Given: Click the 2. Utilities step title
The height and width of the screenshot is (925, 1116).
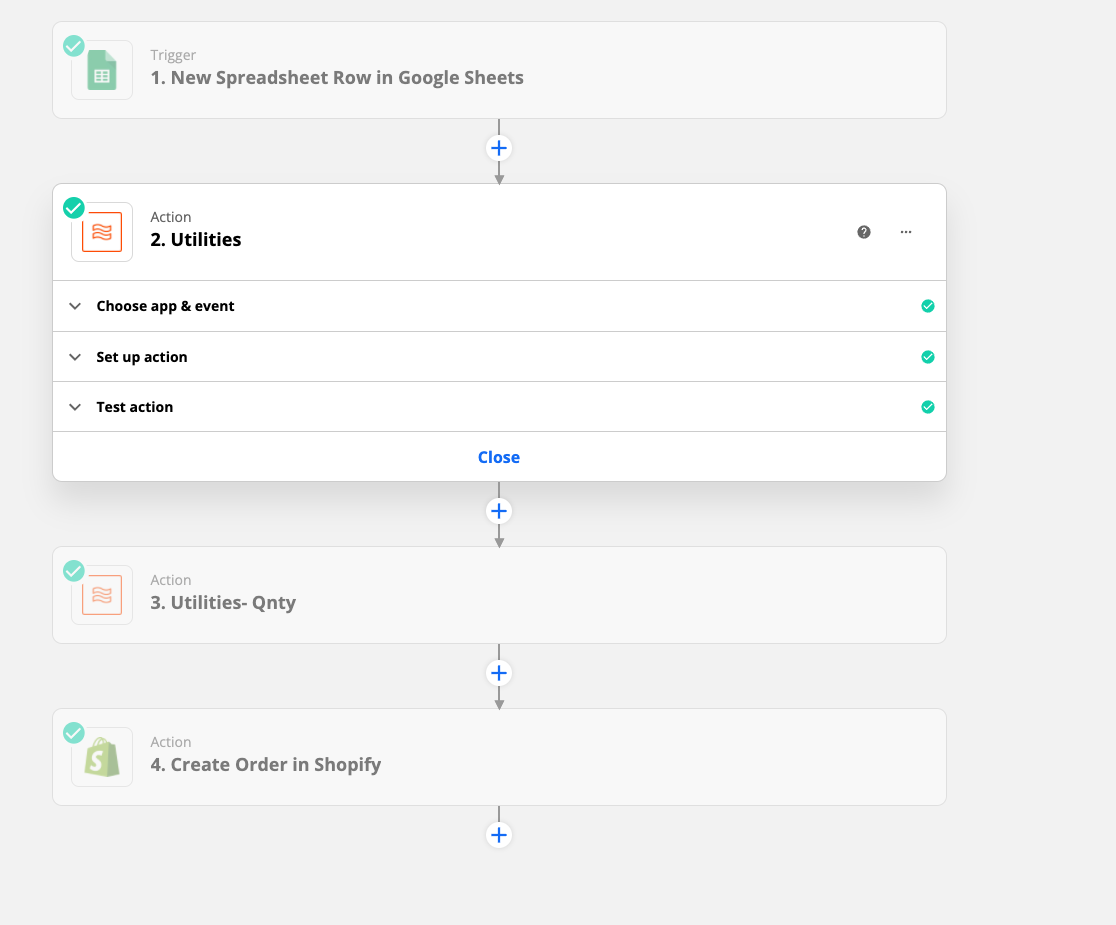Looking at the screenshot, I should (196, 240).
